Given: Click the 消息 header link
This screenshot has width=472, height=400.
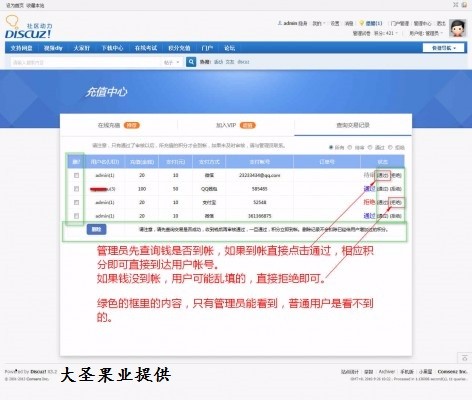Looking at the screenshot, I should pos(349,23).
